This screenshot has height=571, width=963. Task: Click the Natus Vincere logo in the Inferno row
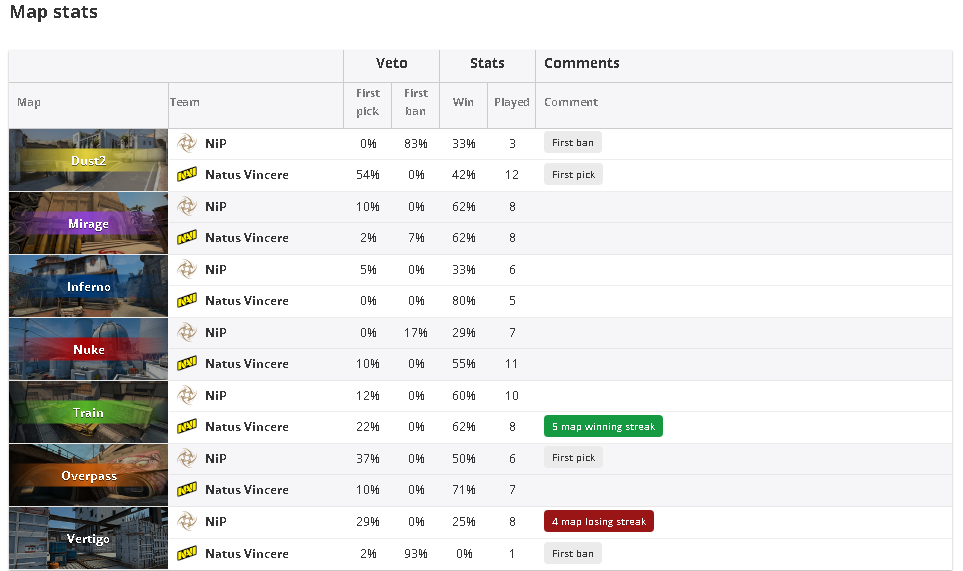tap(187, 301)
